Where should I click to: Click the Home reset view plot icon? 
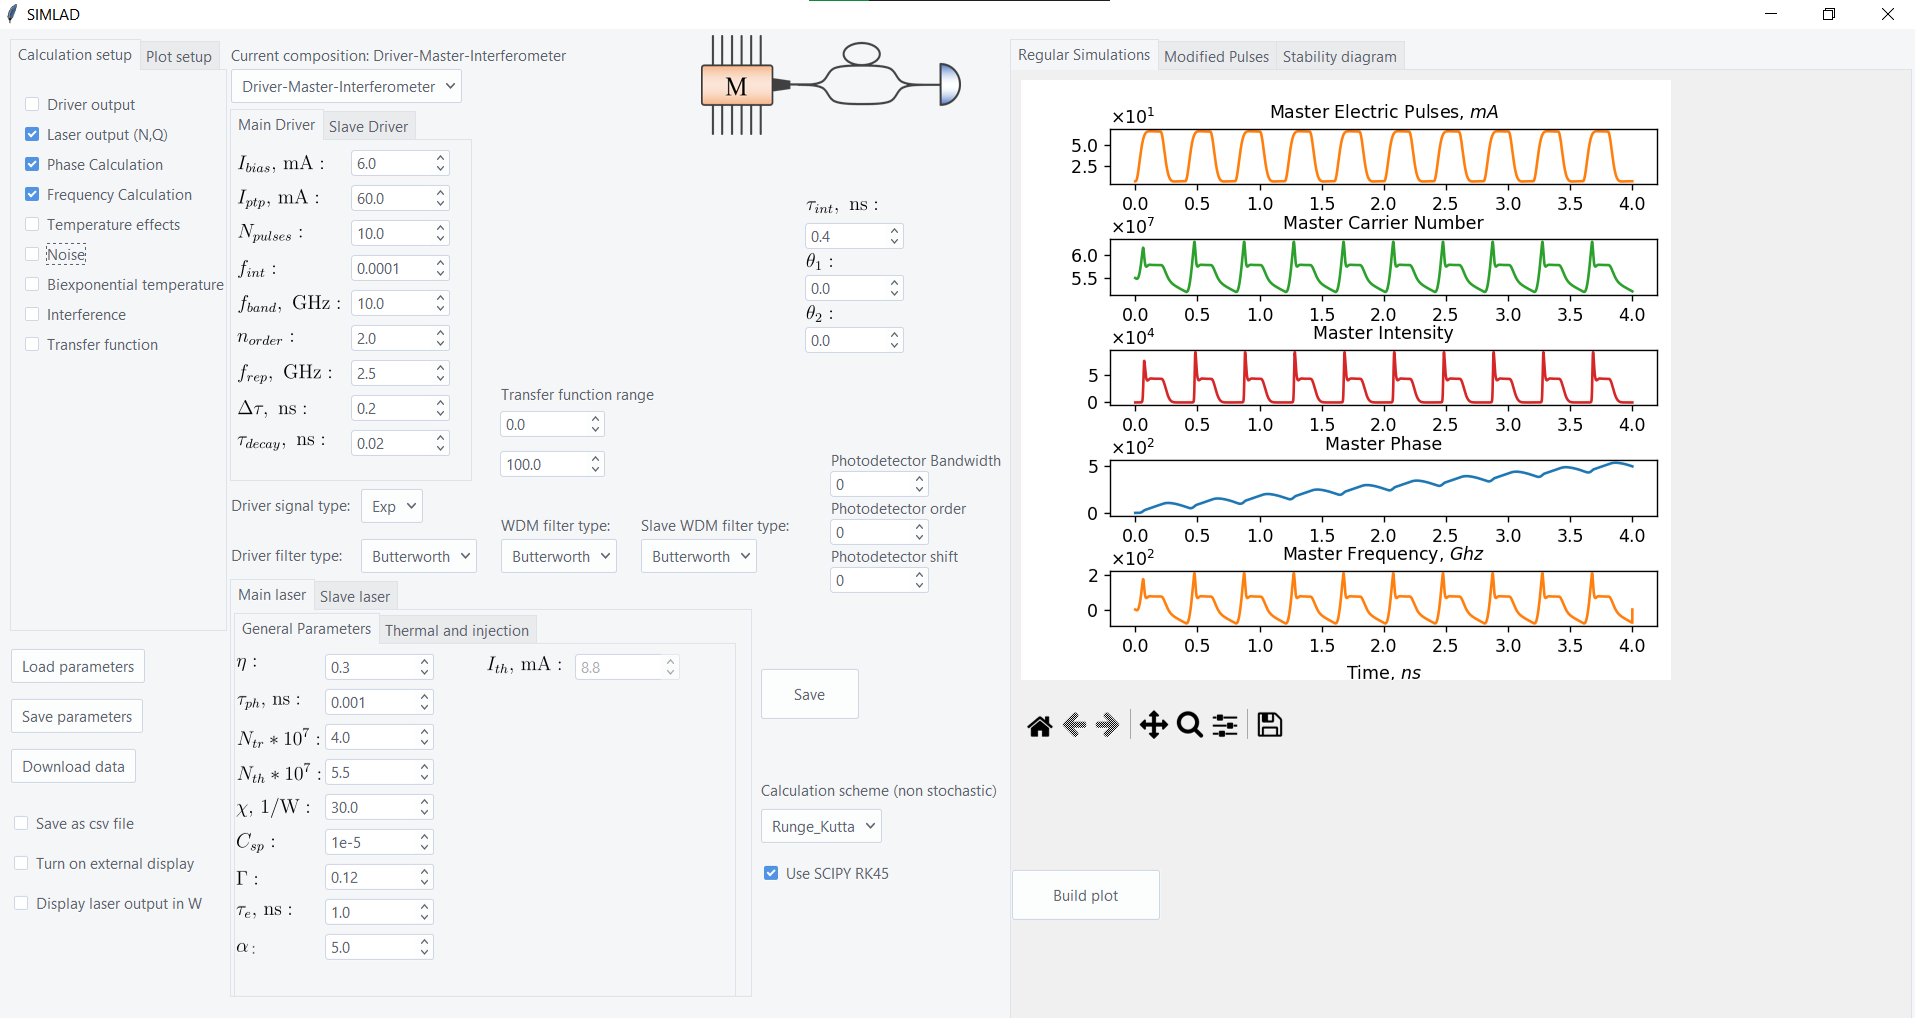1040,726
